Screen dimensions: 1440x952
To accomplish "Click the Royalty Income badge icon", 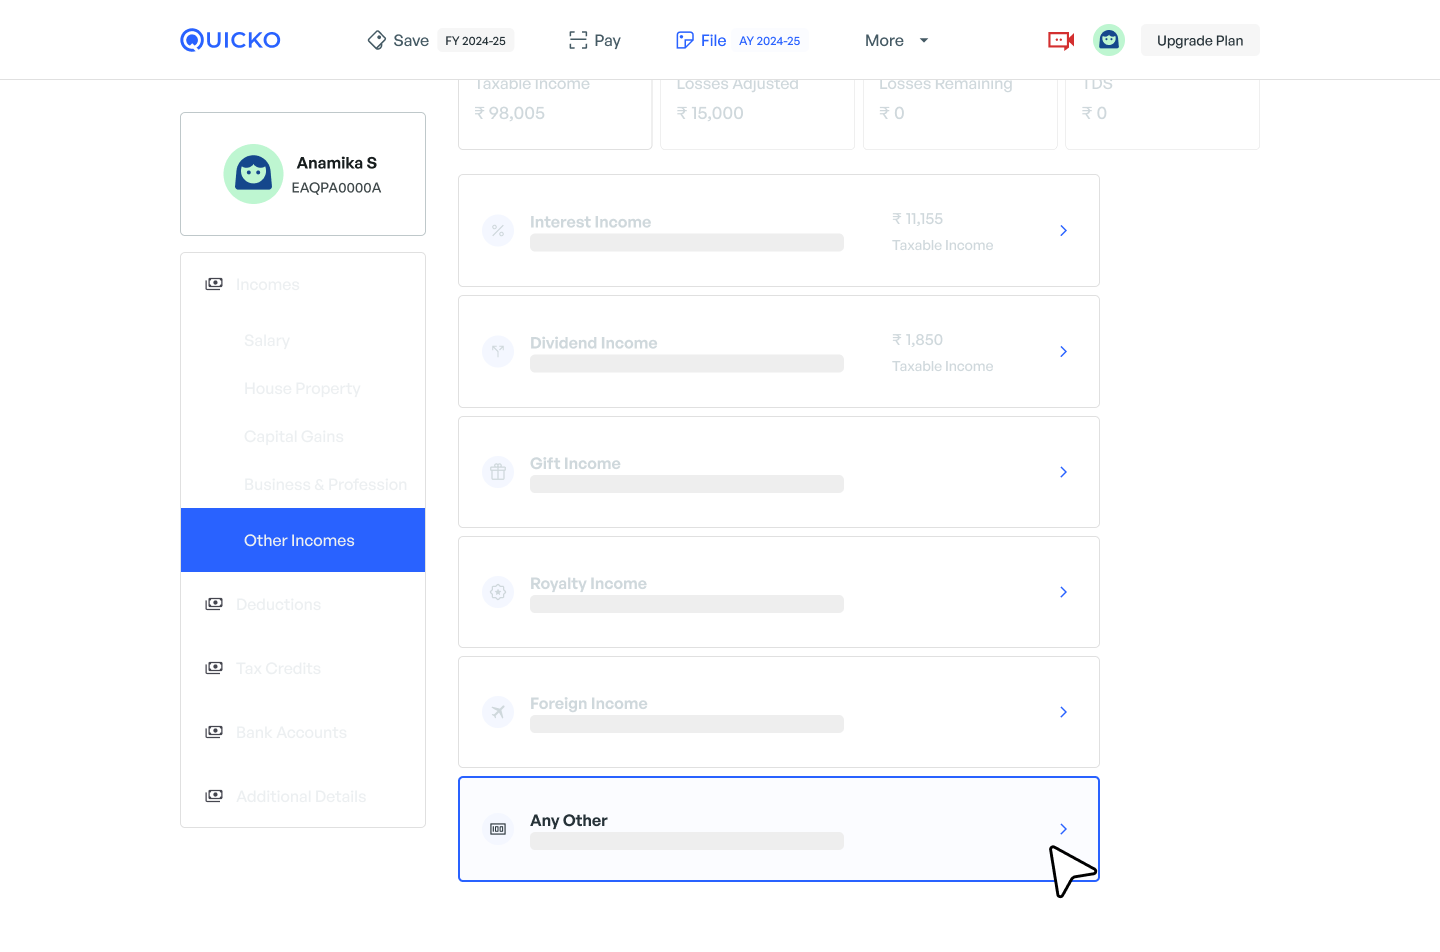I will pos(498,592).
